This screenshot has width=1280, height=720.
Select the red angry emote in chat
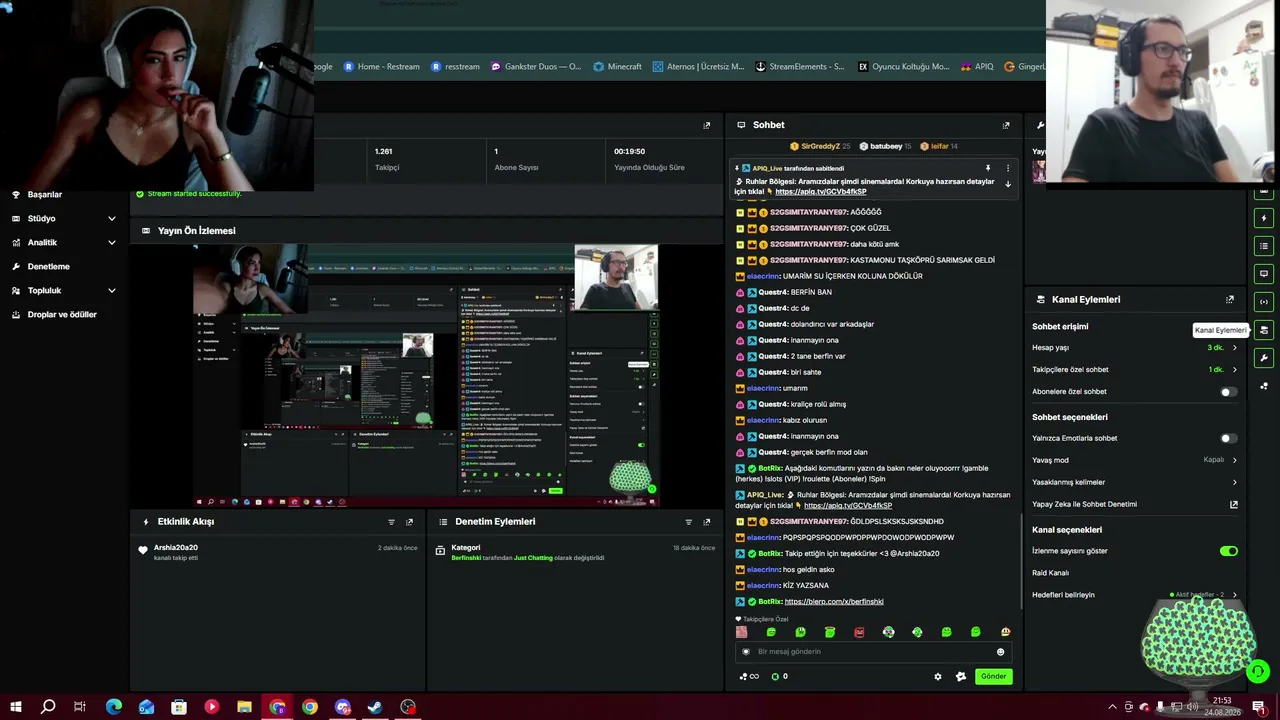tap(859, 632)
